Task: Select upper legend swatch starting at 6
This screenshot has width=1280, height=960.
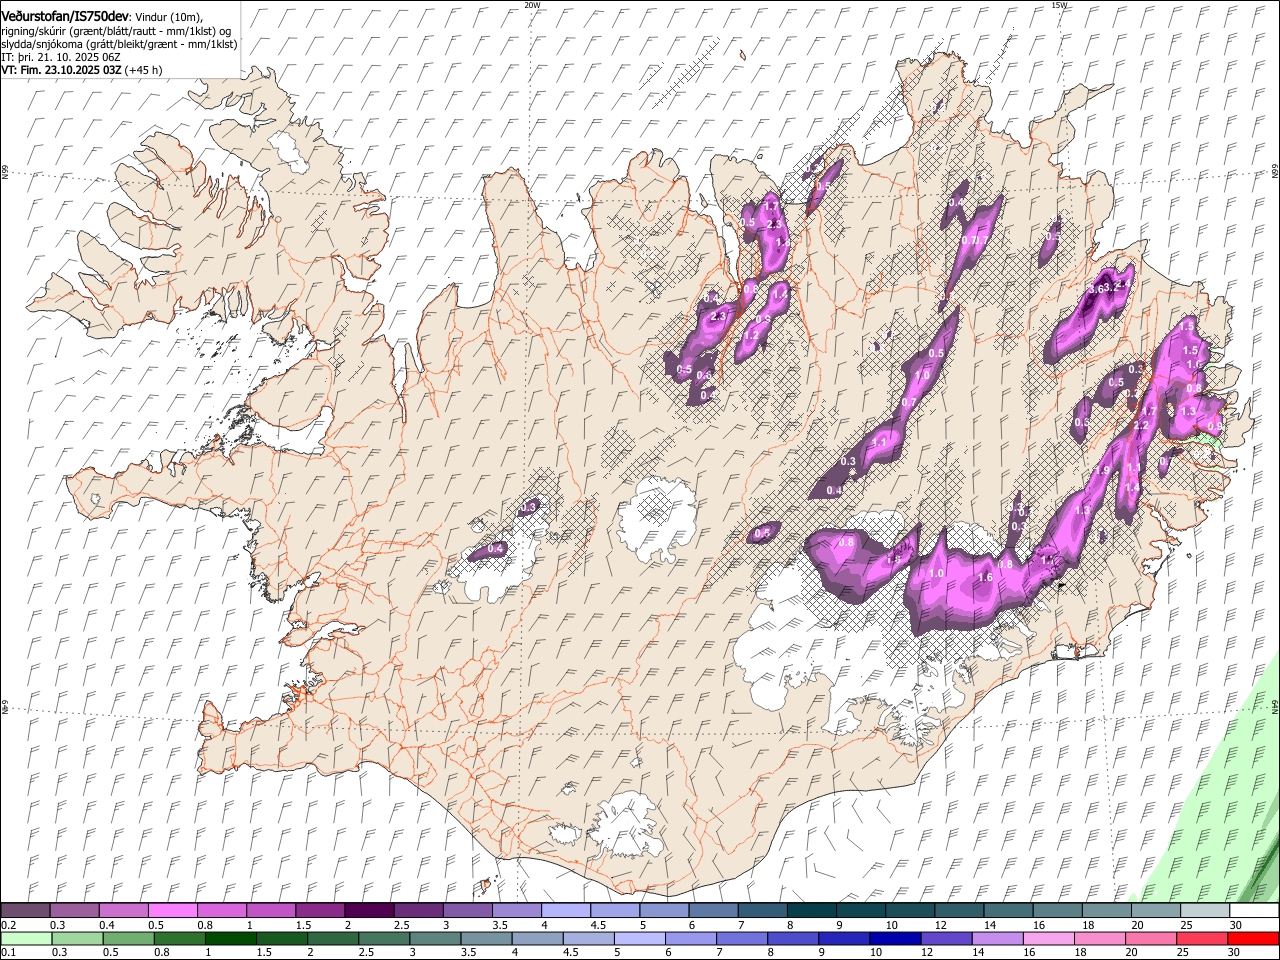Action: [713, 911]
